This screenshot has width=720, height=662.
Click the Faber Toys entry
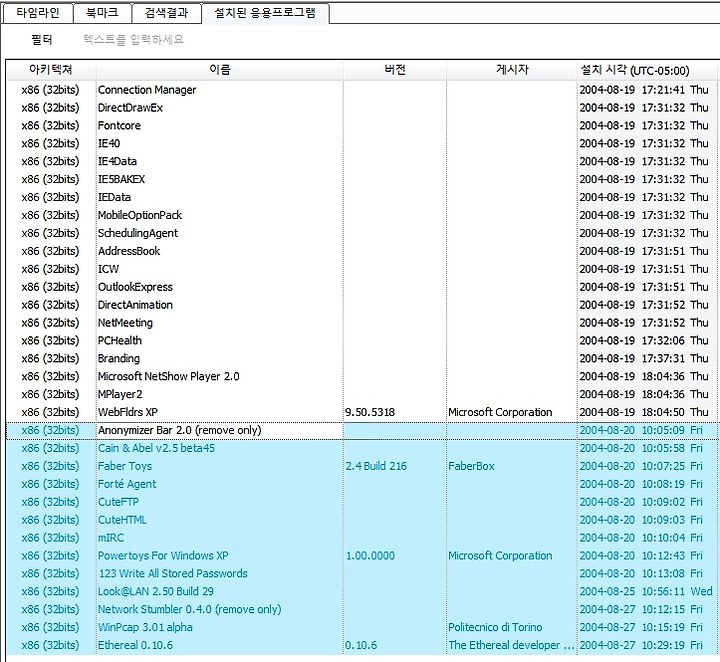(x=125, y=466)
